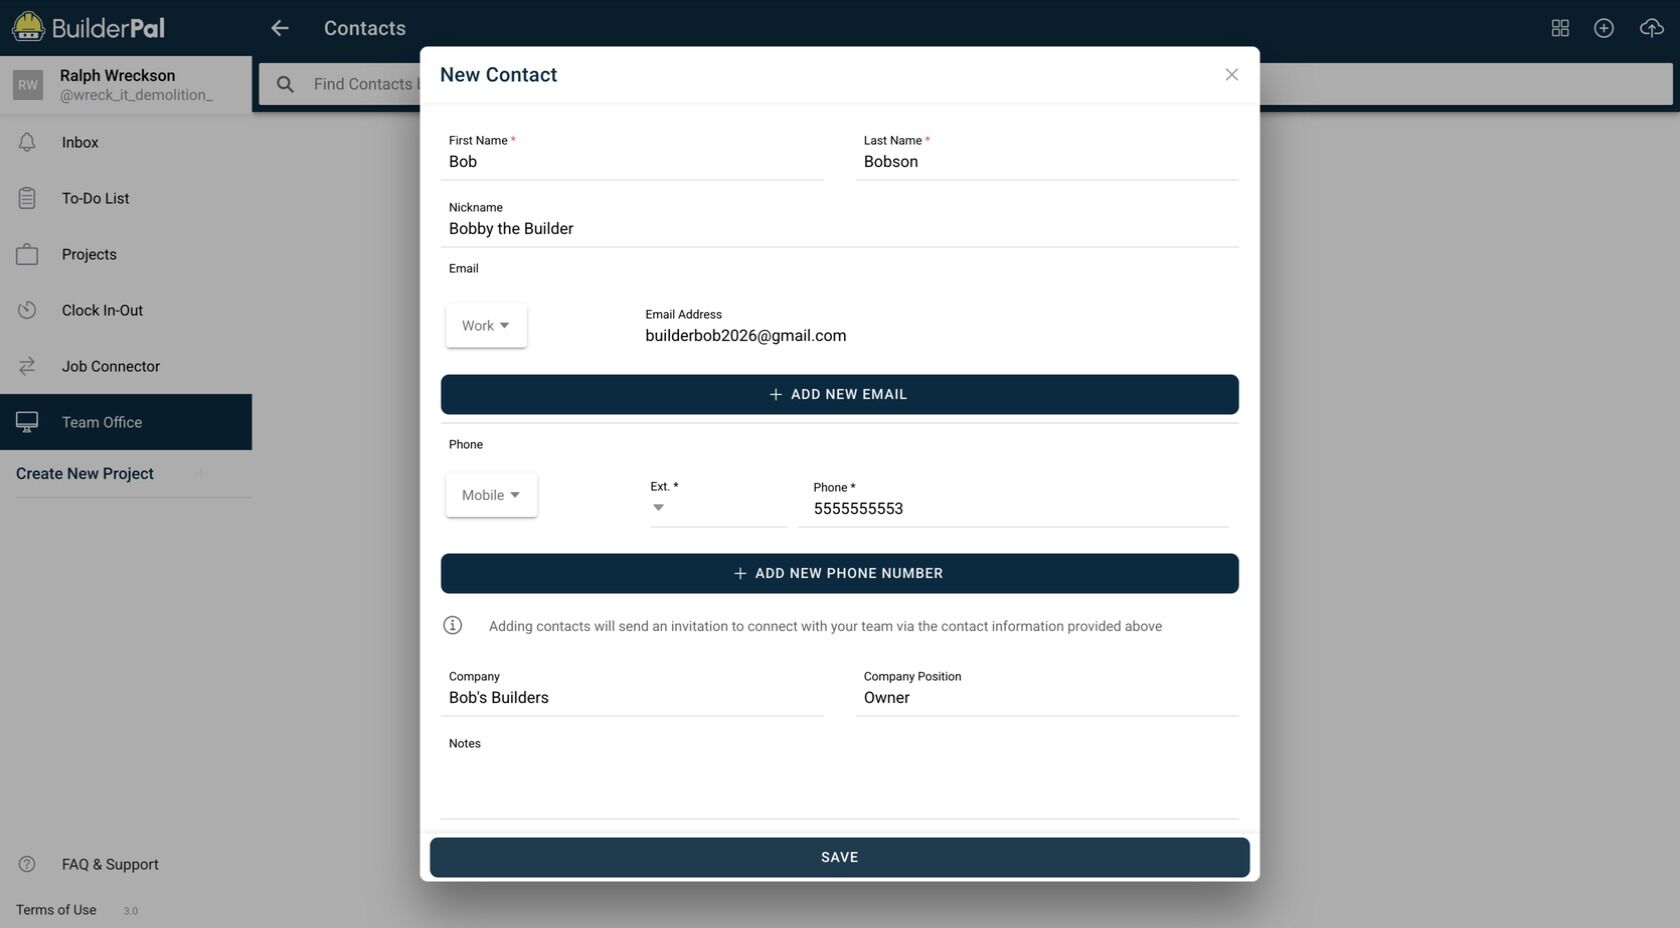Click the FAQ & Support question icon
This screenshot has height=928, width=1680.
click(27, 864)
